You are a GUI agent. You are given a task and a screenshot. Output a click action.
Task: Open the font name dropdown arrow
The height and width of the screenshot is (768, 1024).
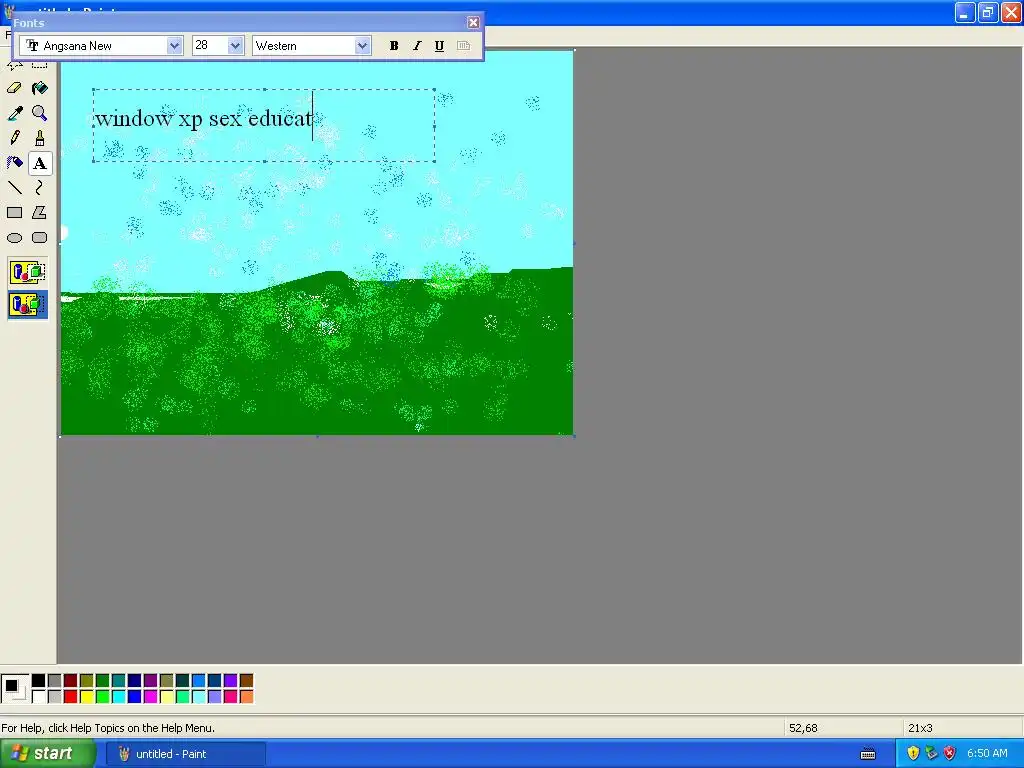point(174,46)
